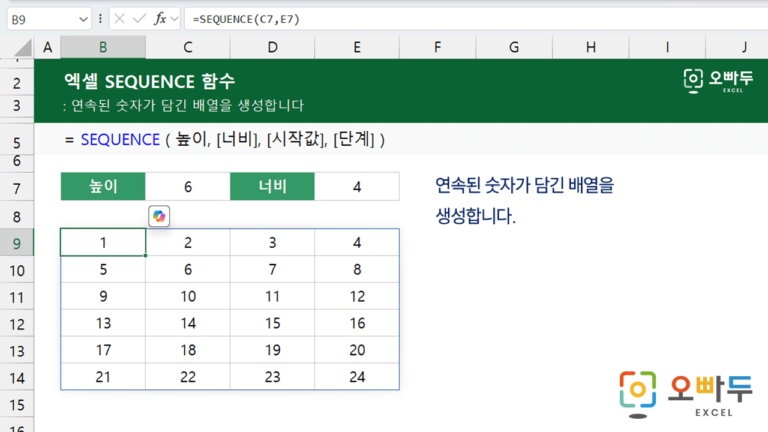This screenshot has height=432, width=768.
Task: Select column D header
Action: (x=272, y=48)
